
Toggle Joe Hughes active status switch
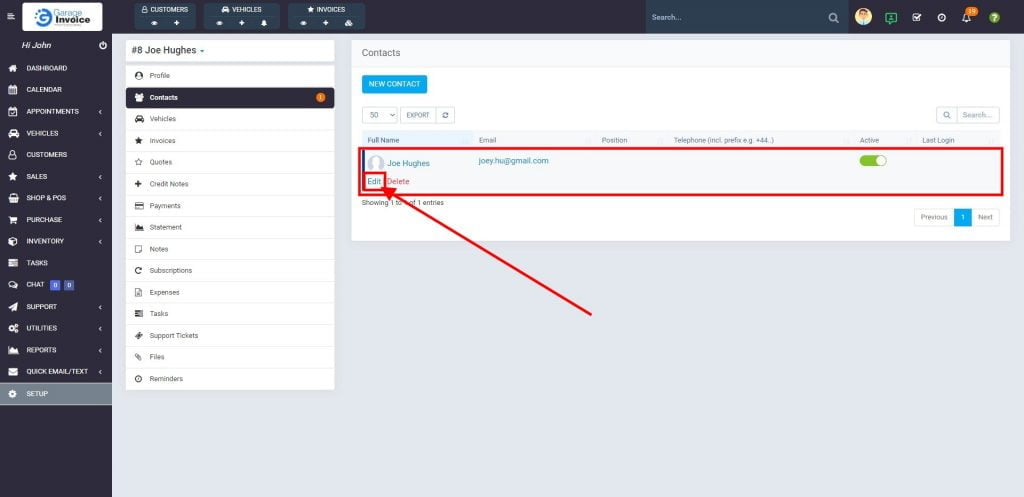pos(873,161)
